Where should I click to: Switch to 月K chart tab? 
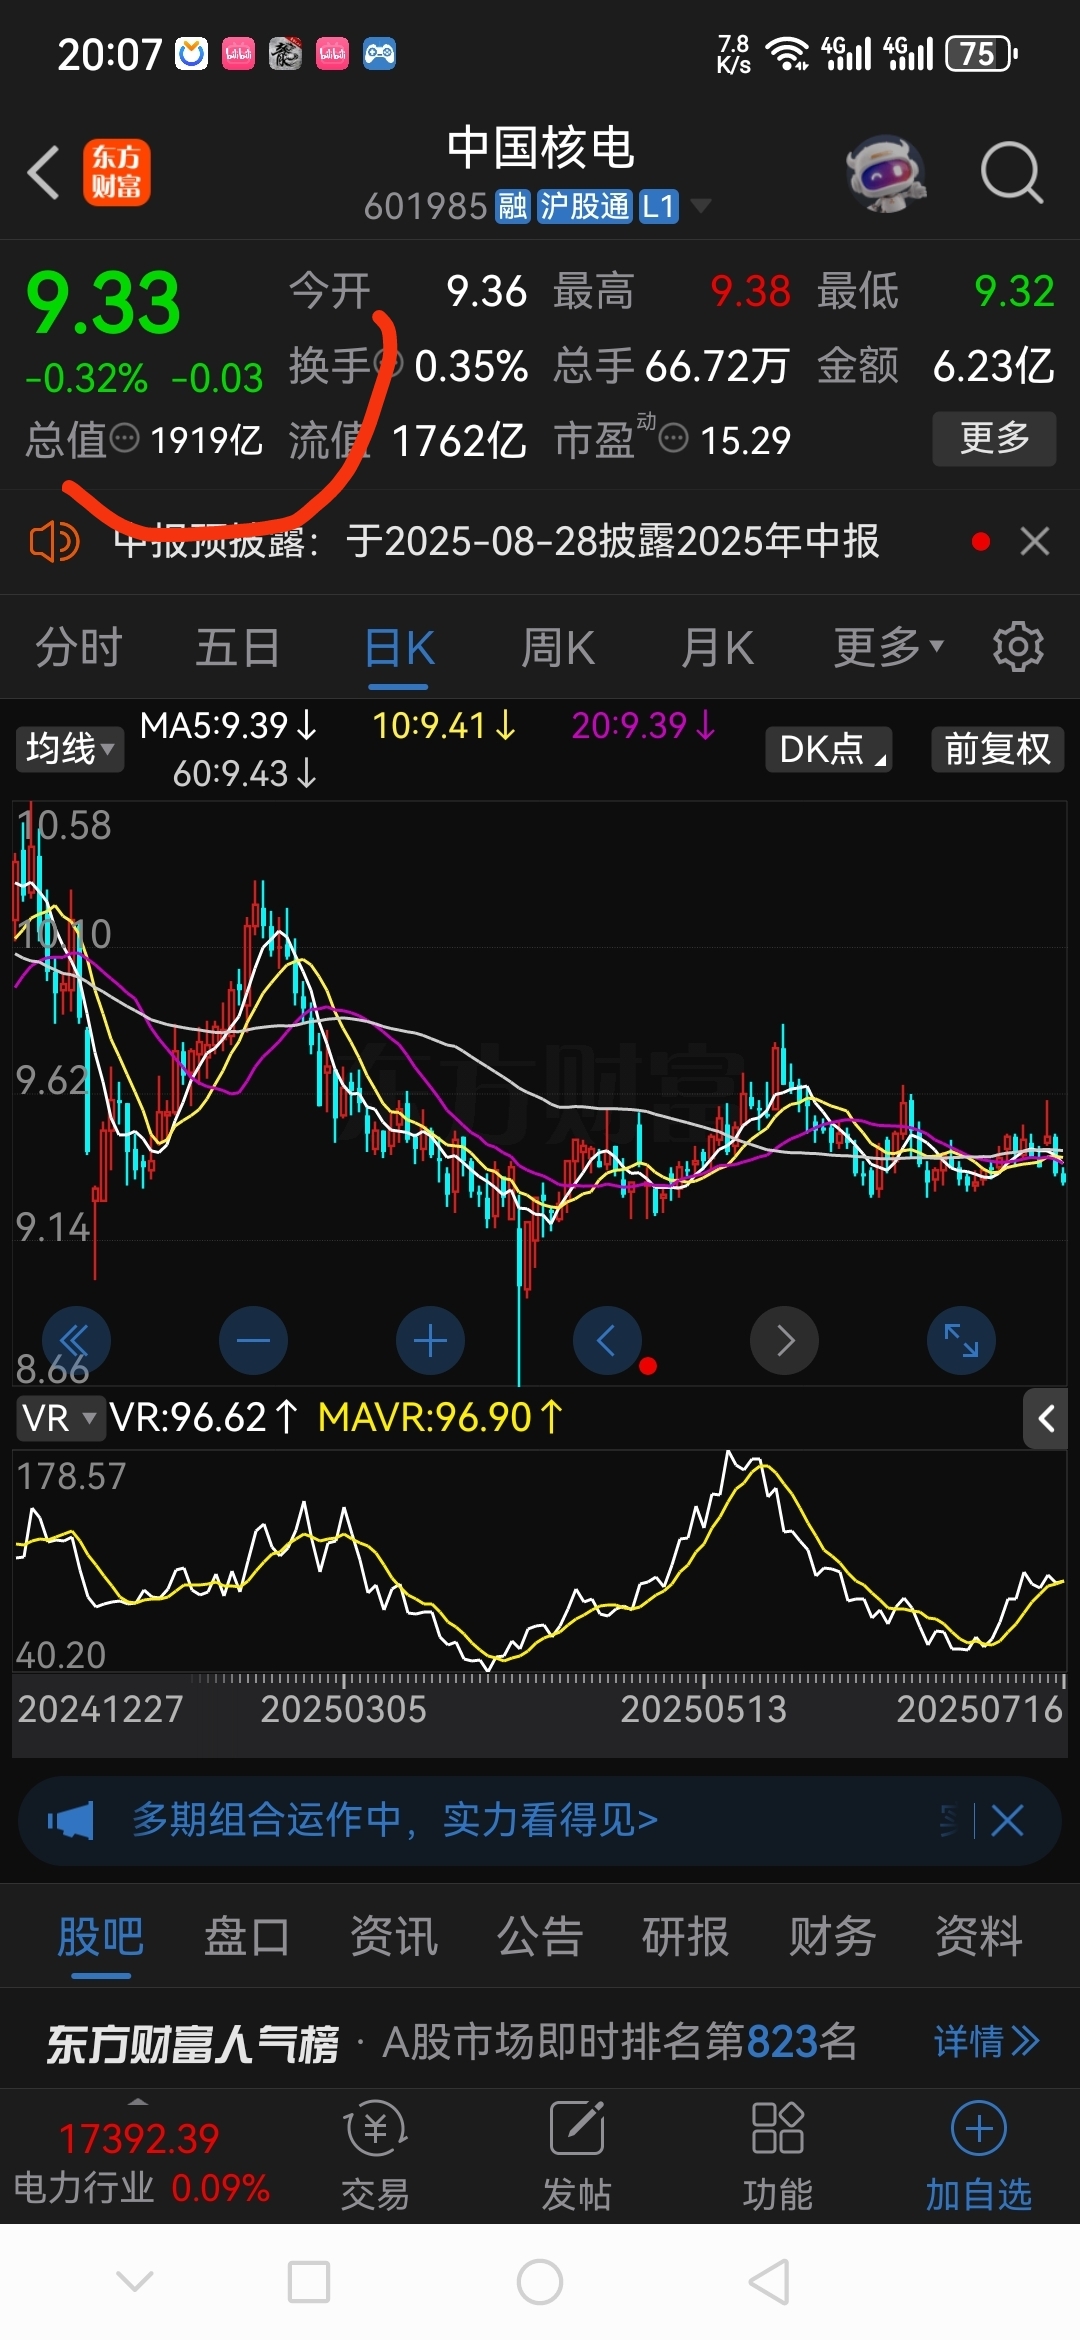717,647
